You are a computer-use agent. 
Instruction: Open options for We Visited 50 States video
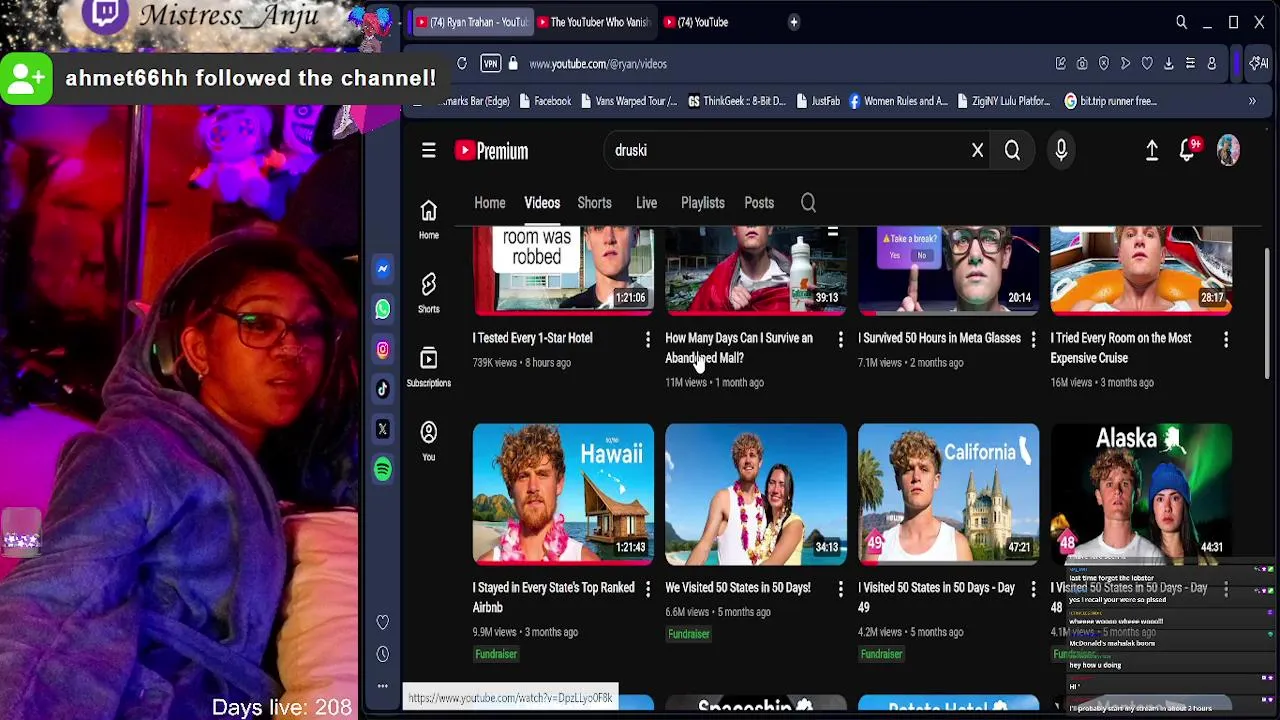840,590
